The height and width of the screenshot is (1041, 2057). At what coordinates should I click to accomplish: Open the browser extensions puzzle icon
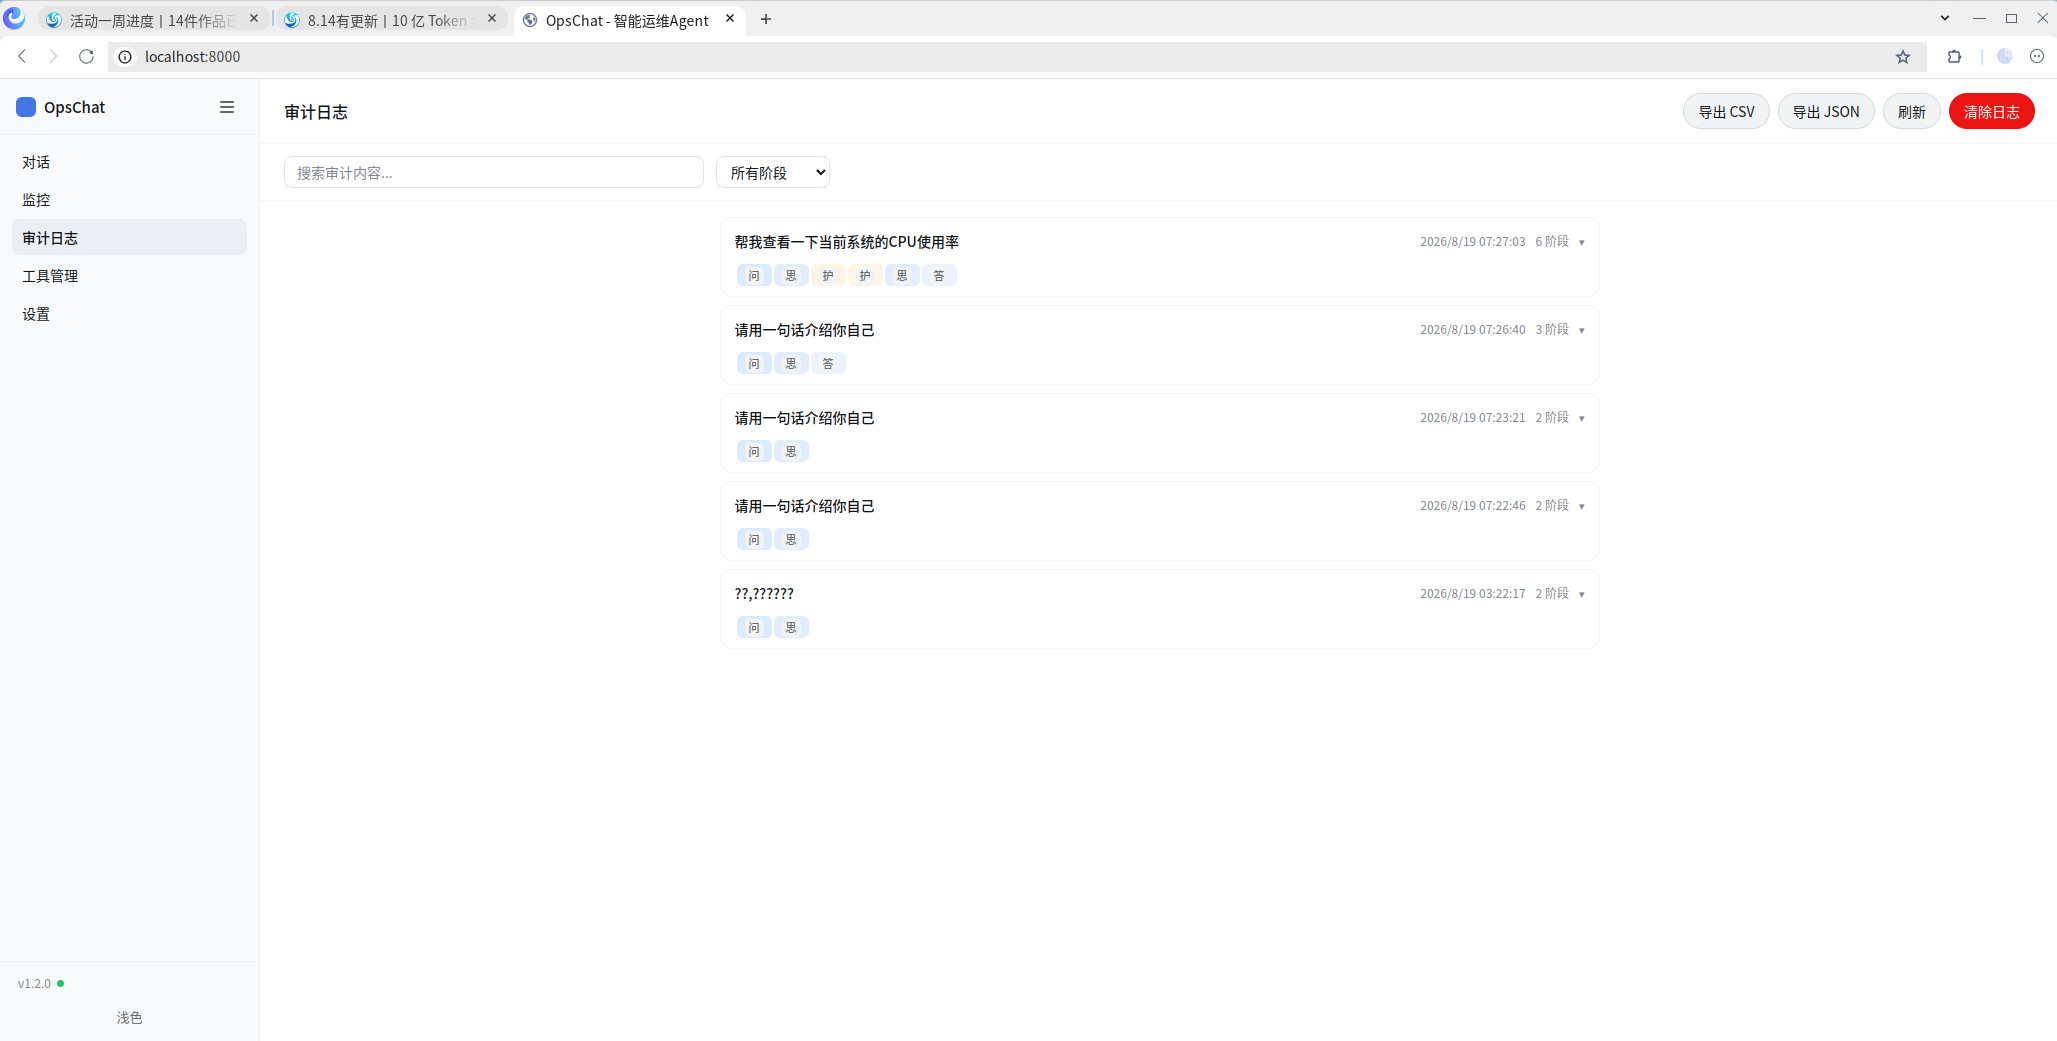tap(1954, 57)
